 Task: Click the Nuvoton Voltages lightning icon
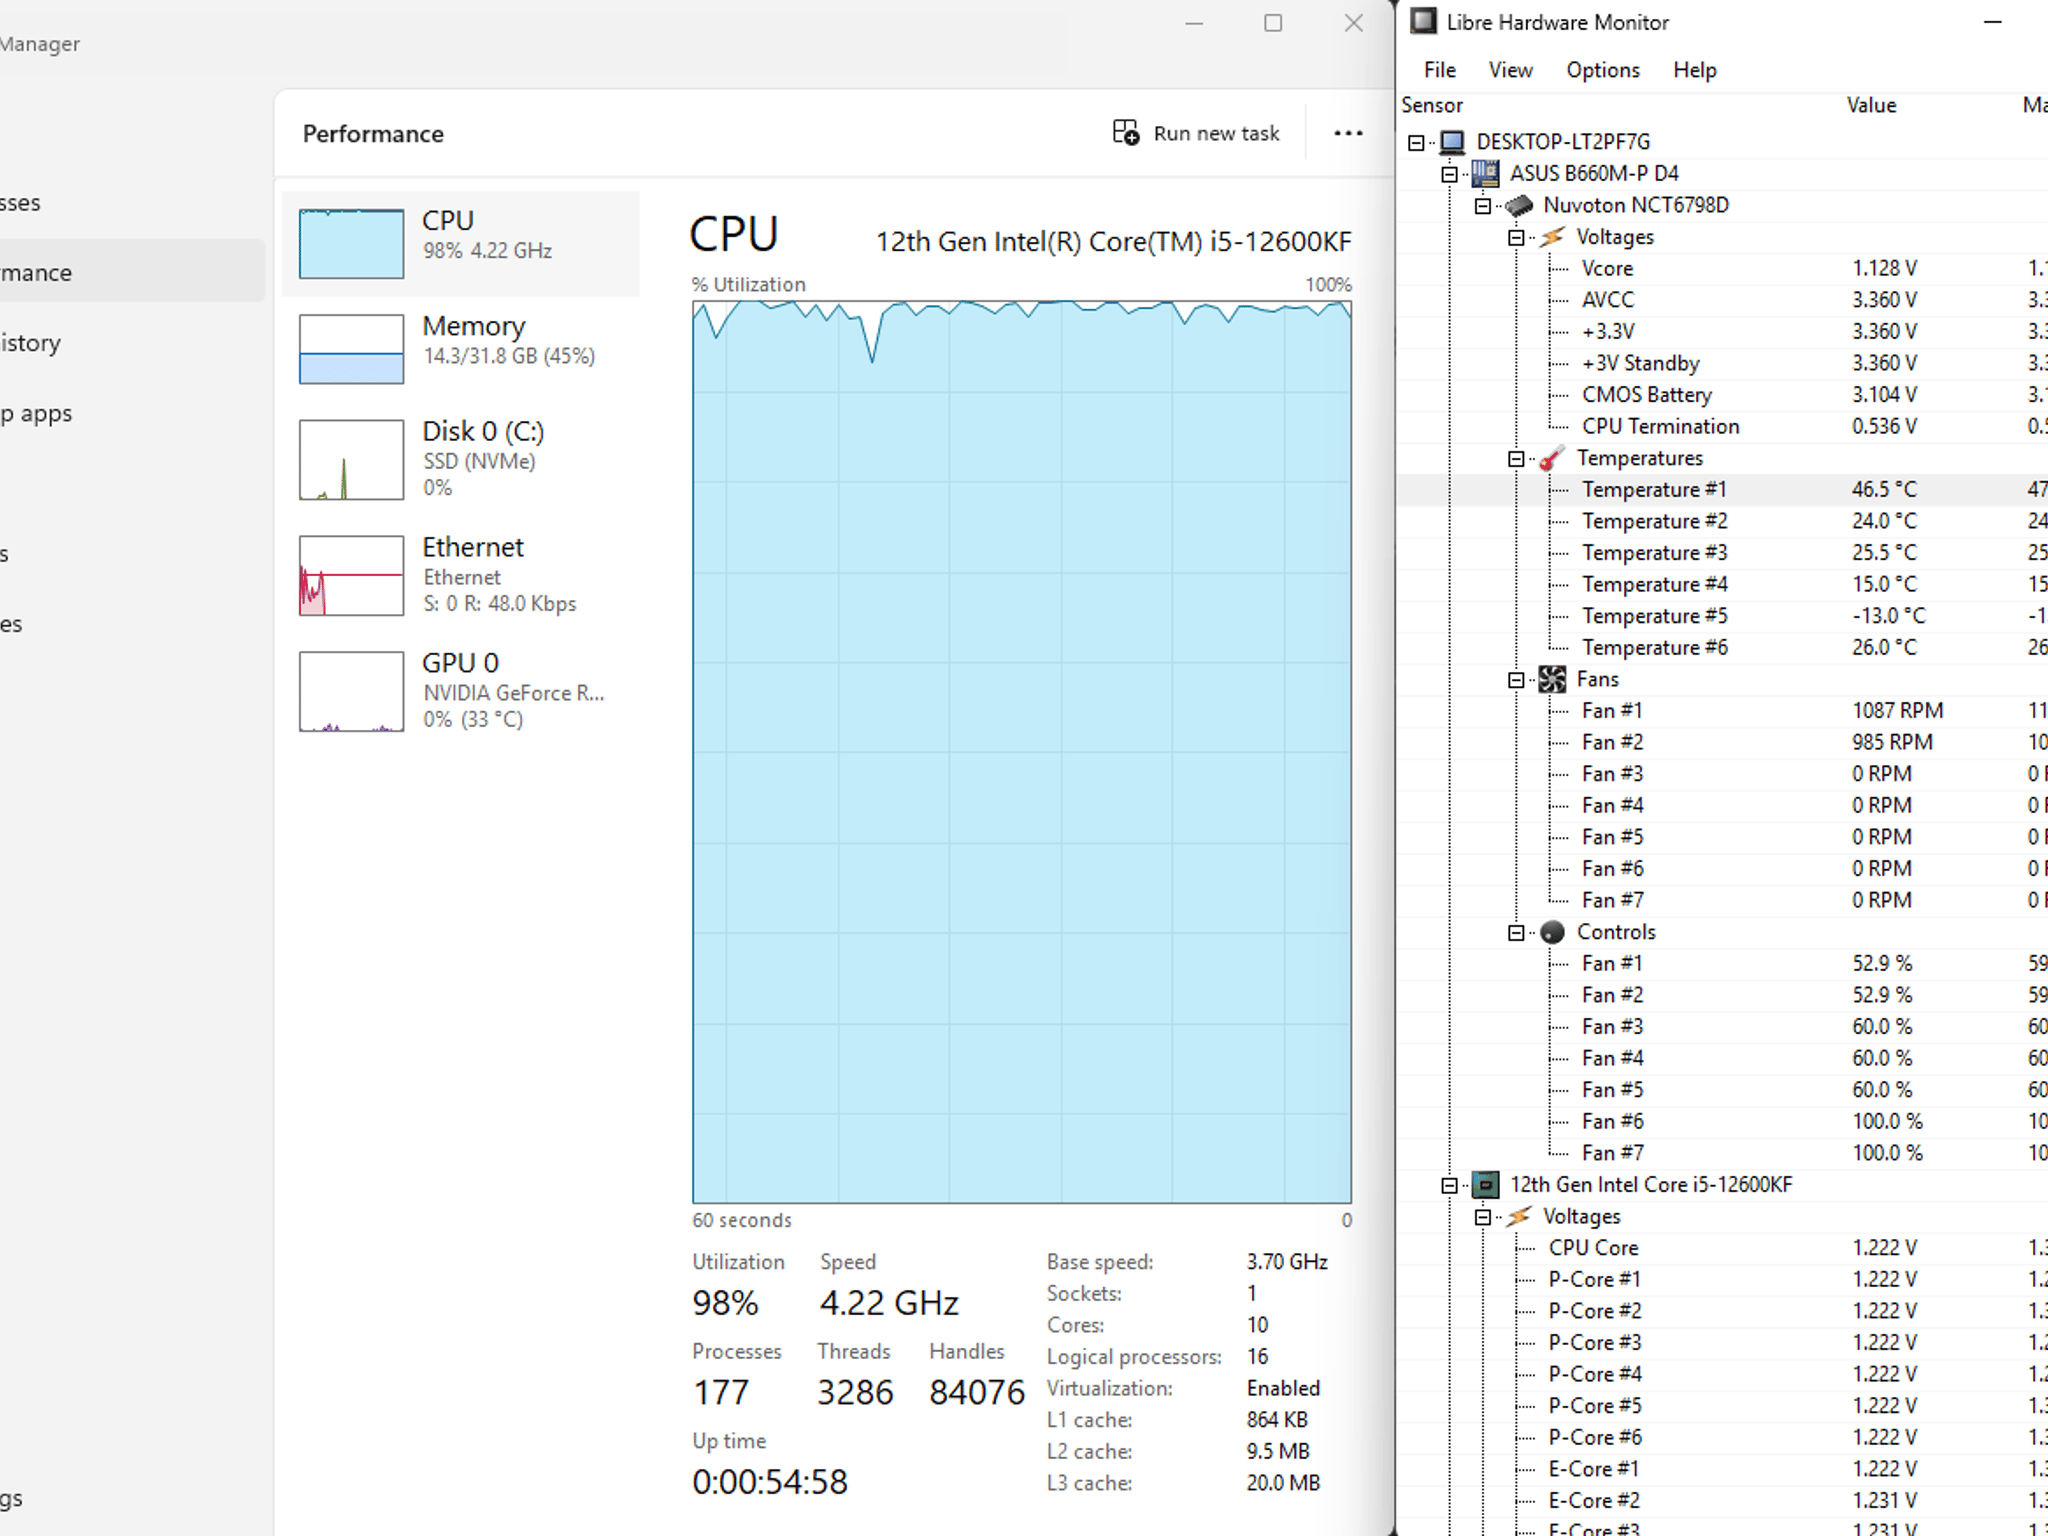[1552, 237]
